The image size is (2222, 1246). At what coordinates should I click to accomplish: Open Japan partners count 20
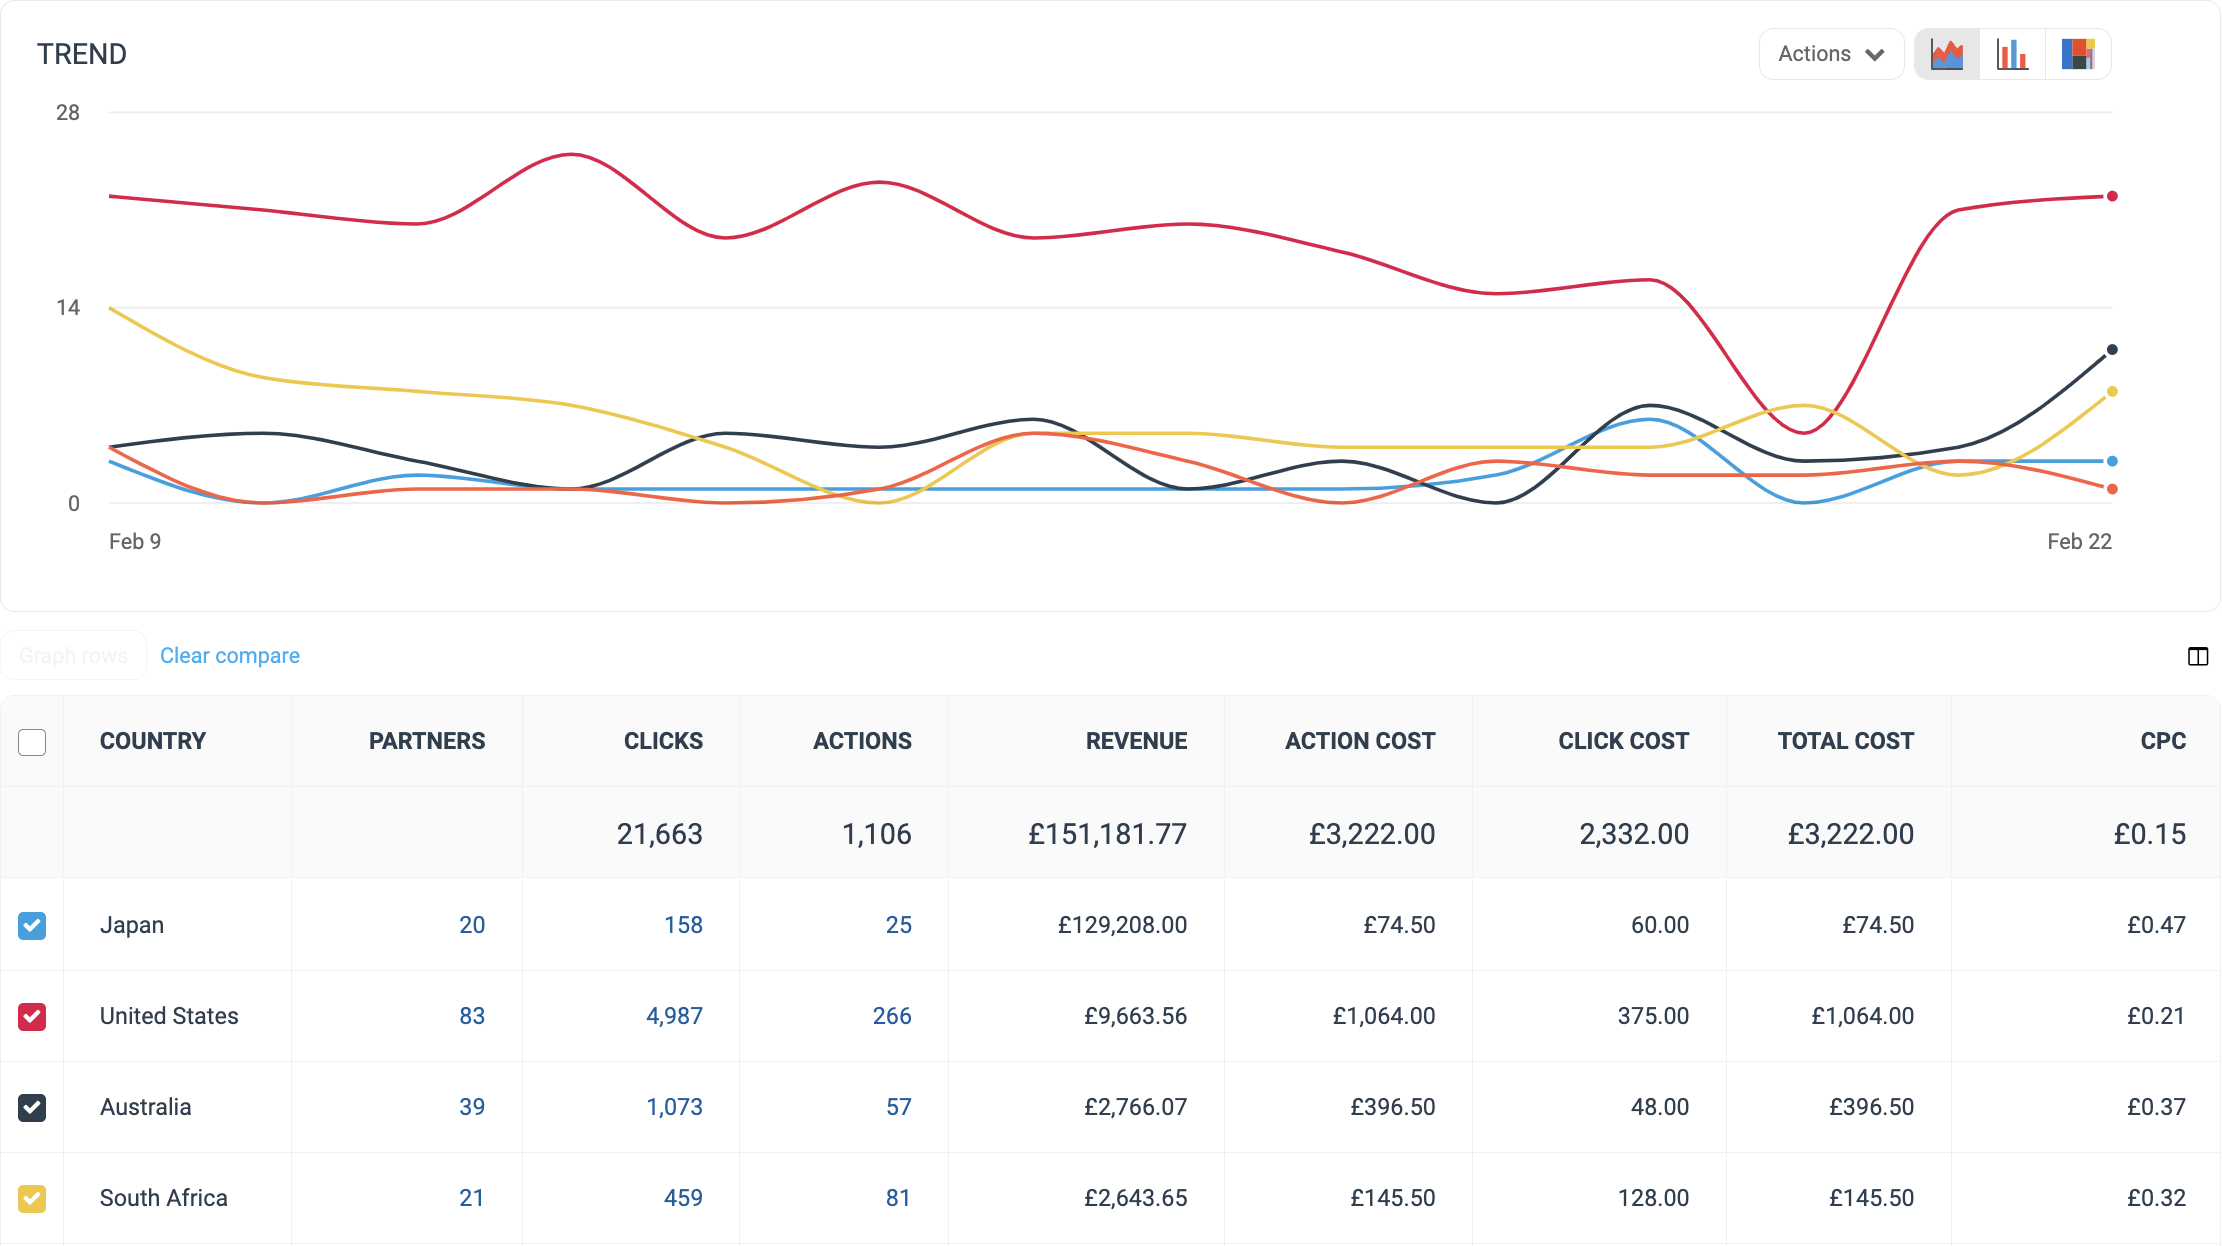click(472, 925)
